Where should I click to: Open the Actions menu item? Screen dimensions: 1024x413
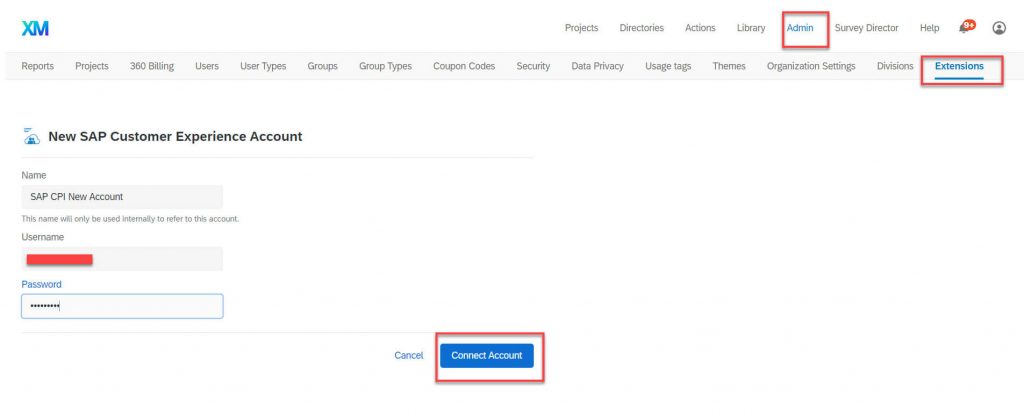point(700,28)
